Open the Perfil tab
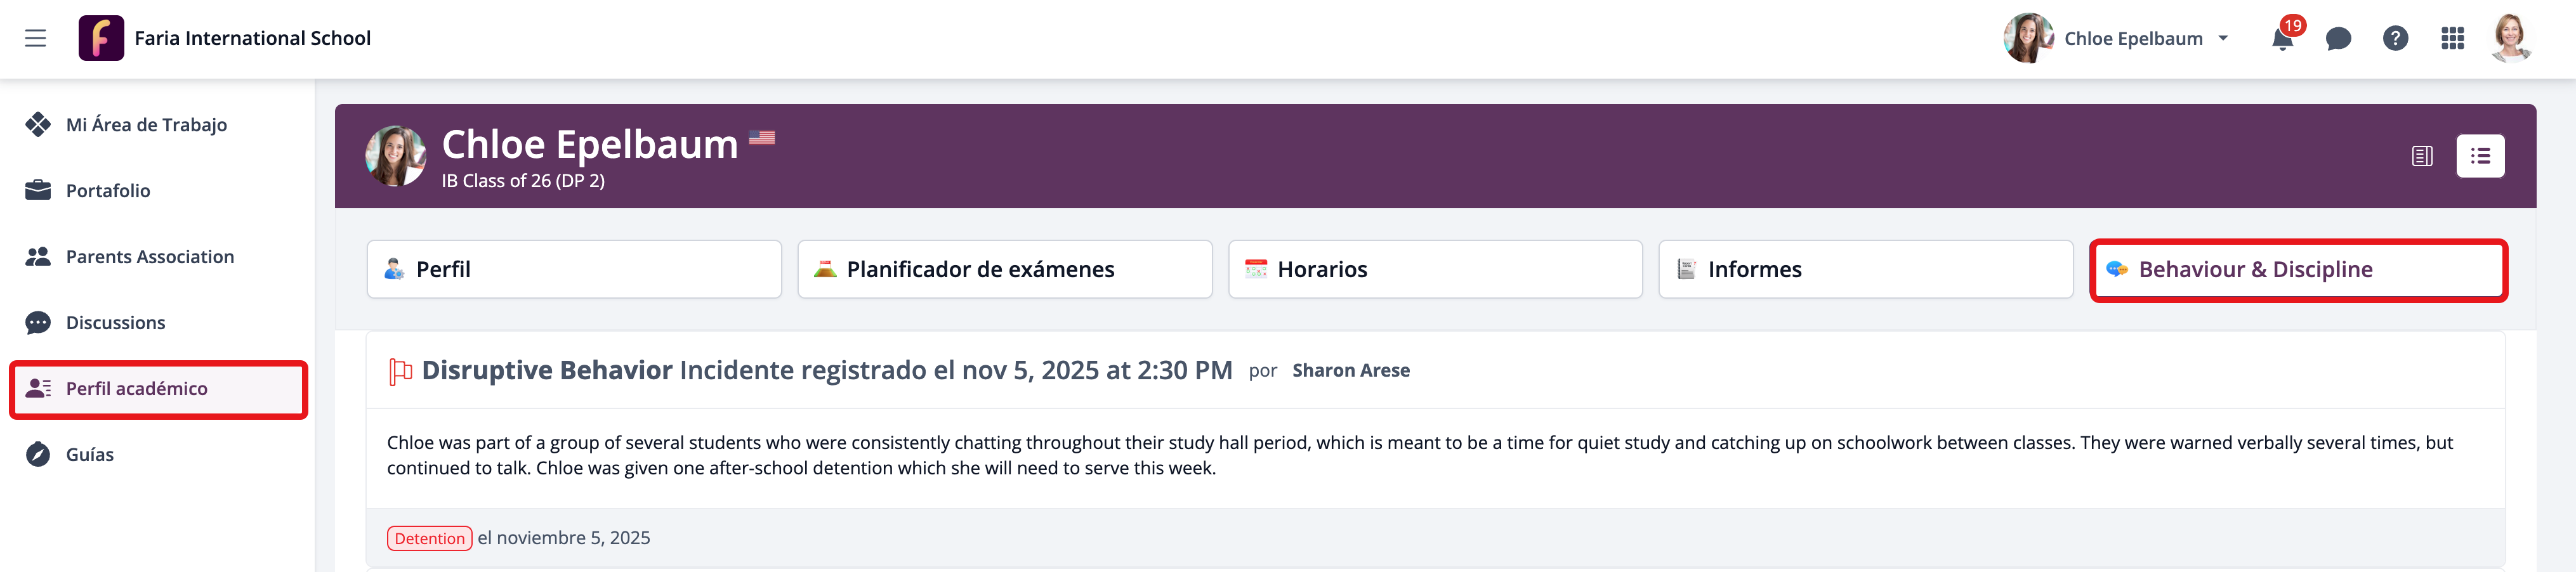Viewport: 2576px width, 572px height. coord(574,269)
